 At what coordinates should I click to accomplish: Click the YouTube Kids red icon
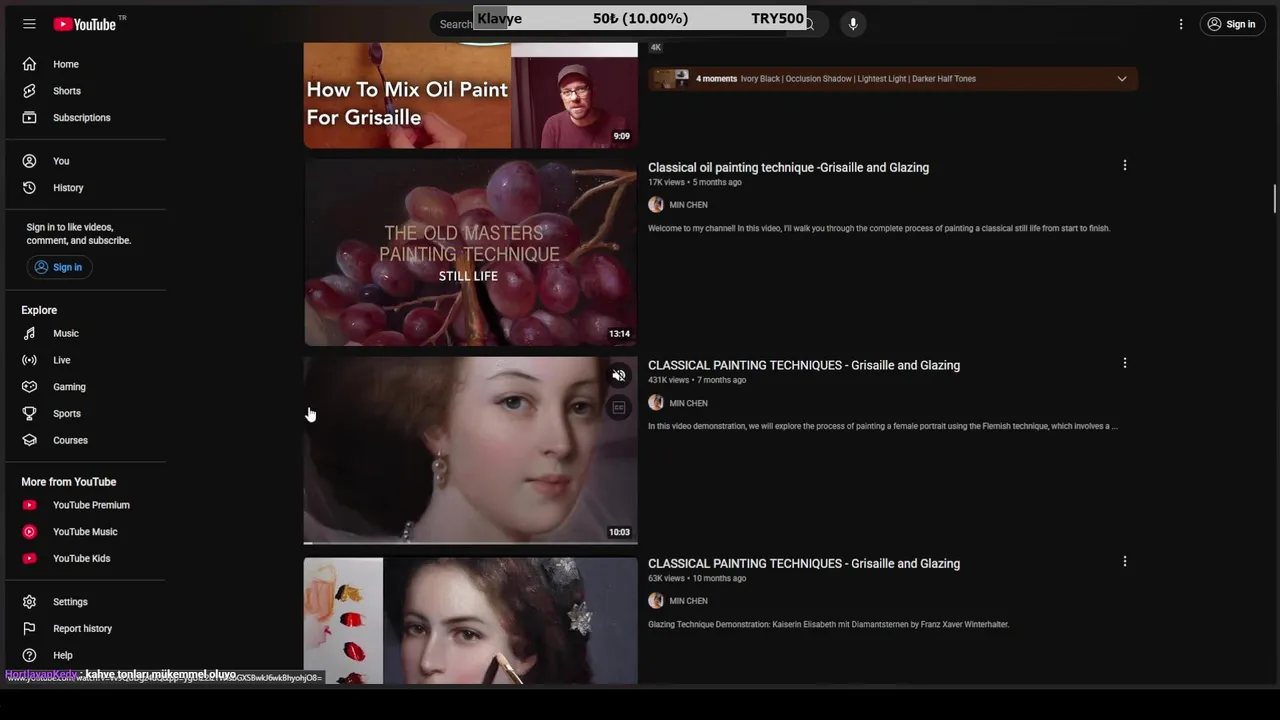coord(30,559)
